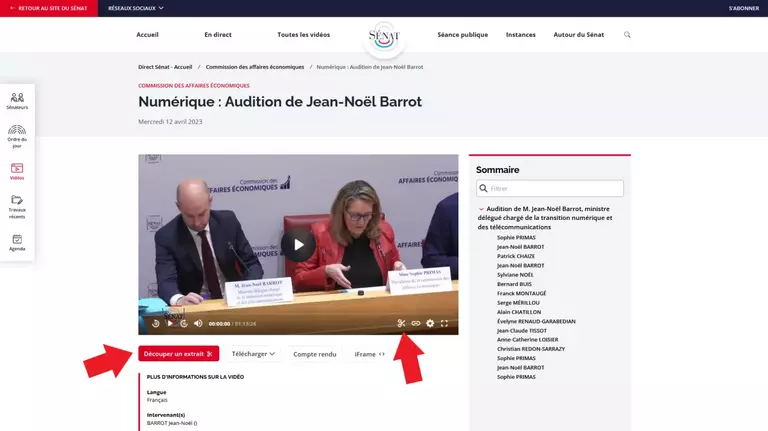The width and height of the screenshot is (768, 431).
Task: Open the Télécharger dropdown
Action: coord(253,353)
